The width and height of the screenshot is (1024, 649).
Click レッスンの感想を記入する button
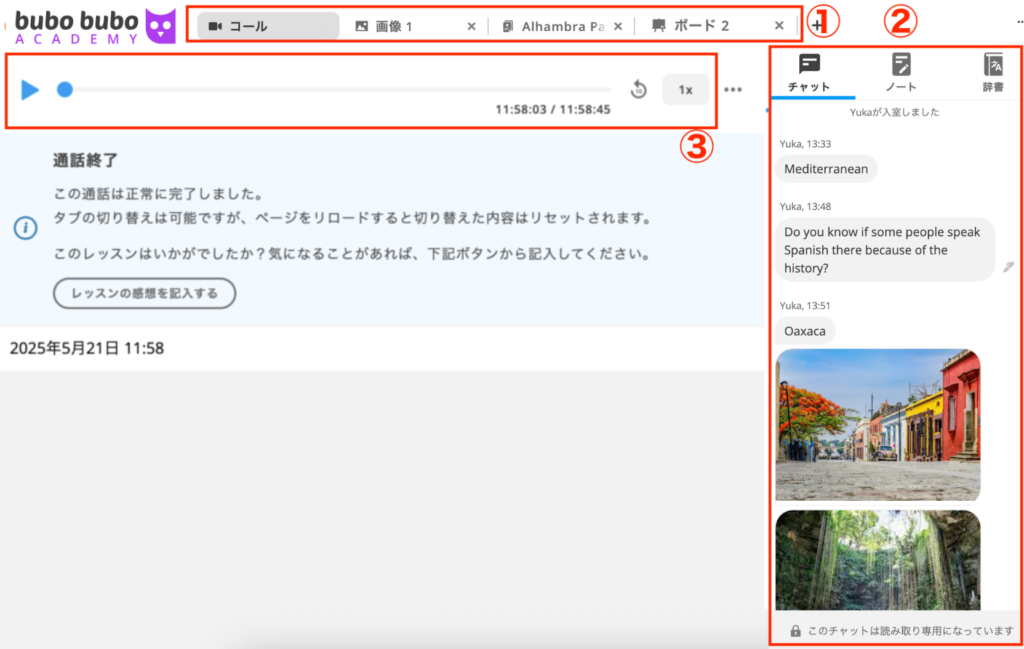(144, 293)
